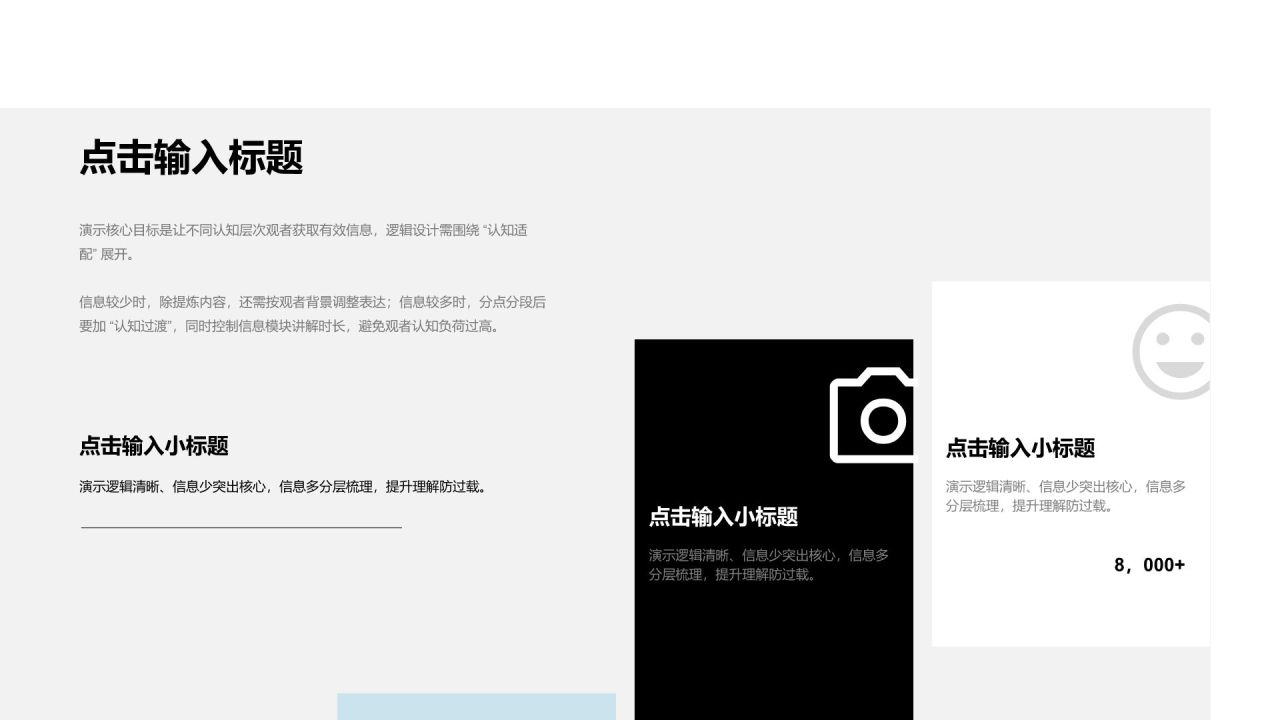Click the description text in the white card
This screenshot has width=1280, height=720.
coord(1065,496)
